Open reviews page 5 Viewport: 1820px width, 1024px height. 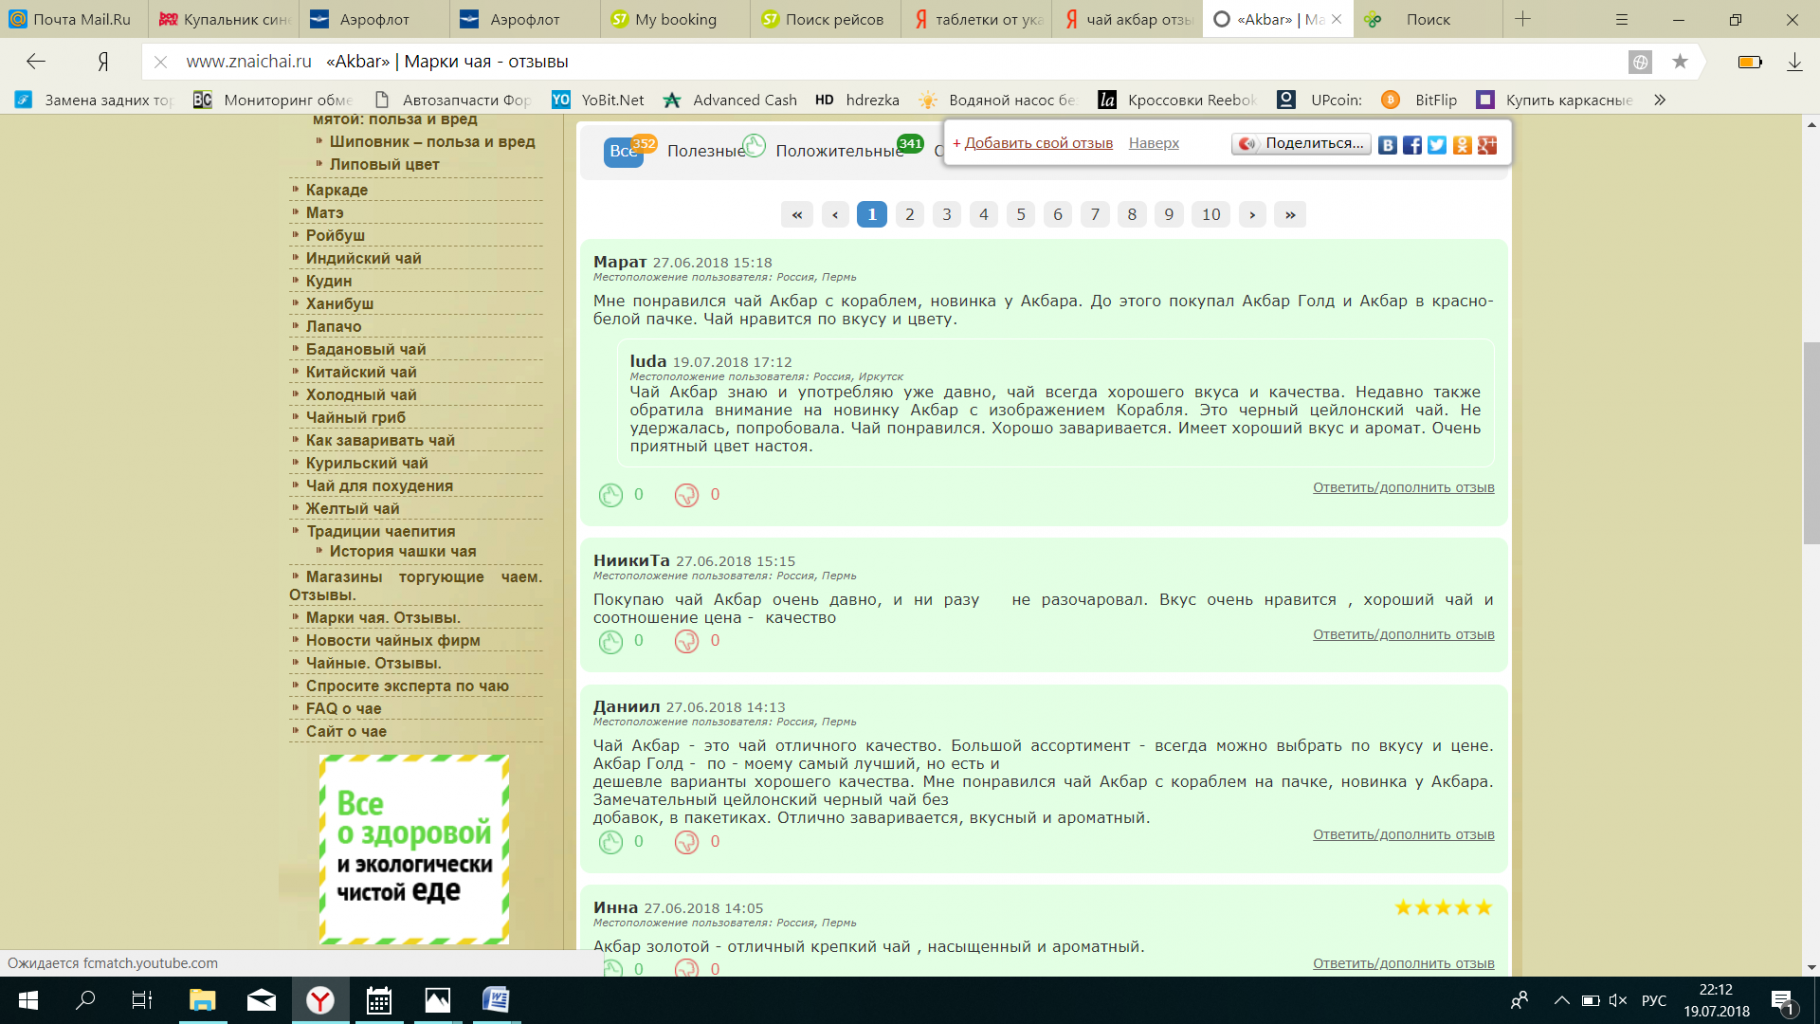click(x=1021, y=214)
